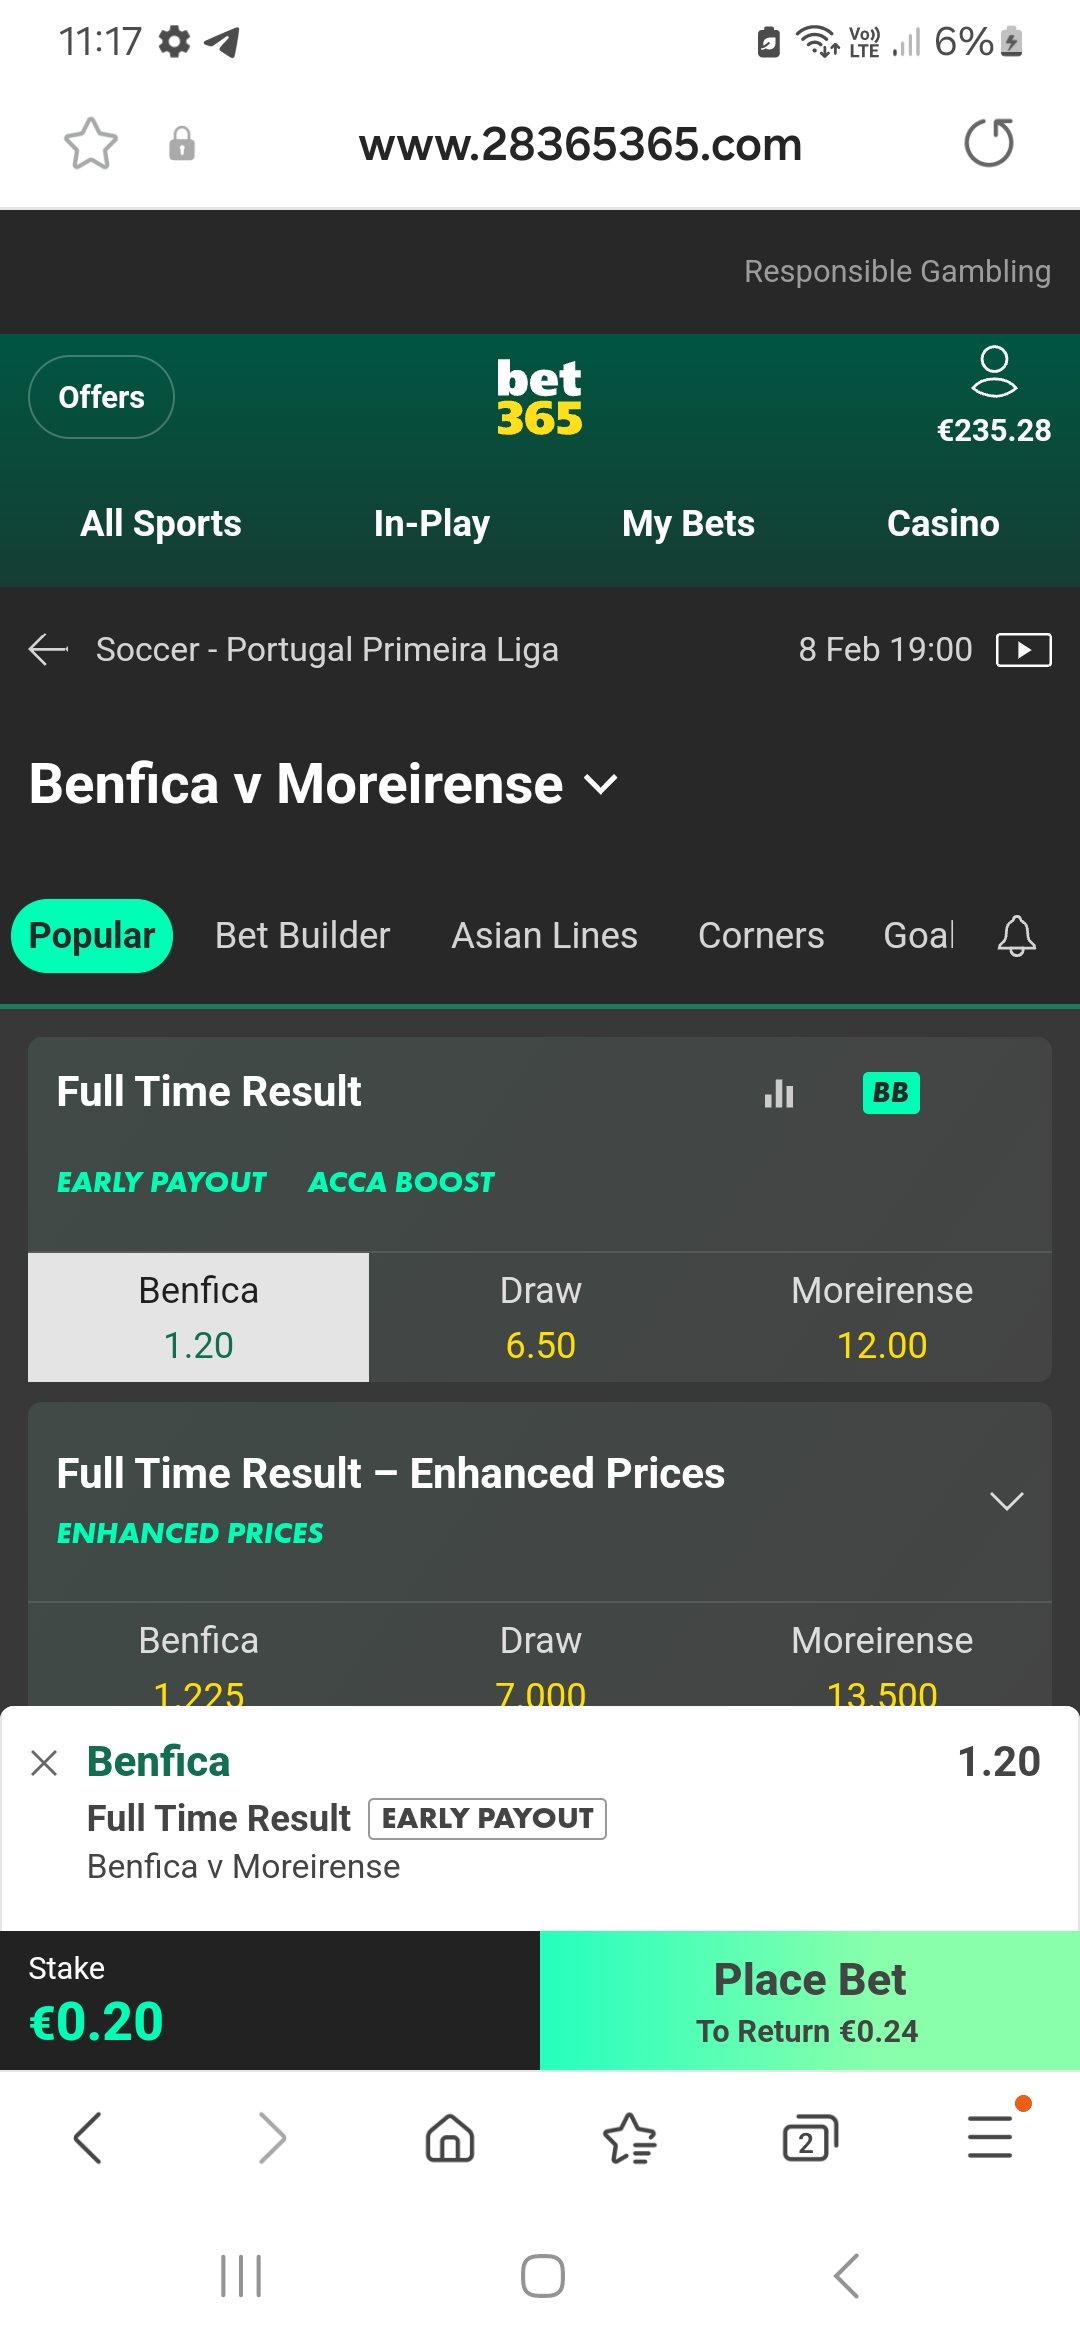
Task: Tap the notification bell icon
Action: pos(1016,936)
